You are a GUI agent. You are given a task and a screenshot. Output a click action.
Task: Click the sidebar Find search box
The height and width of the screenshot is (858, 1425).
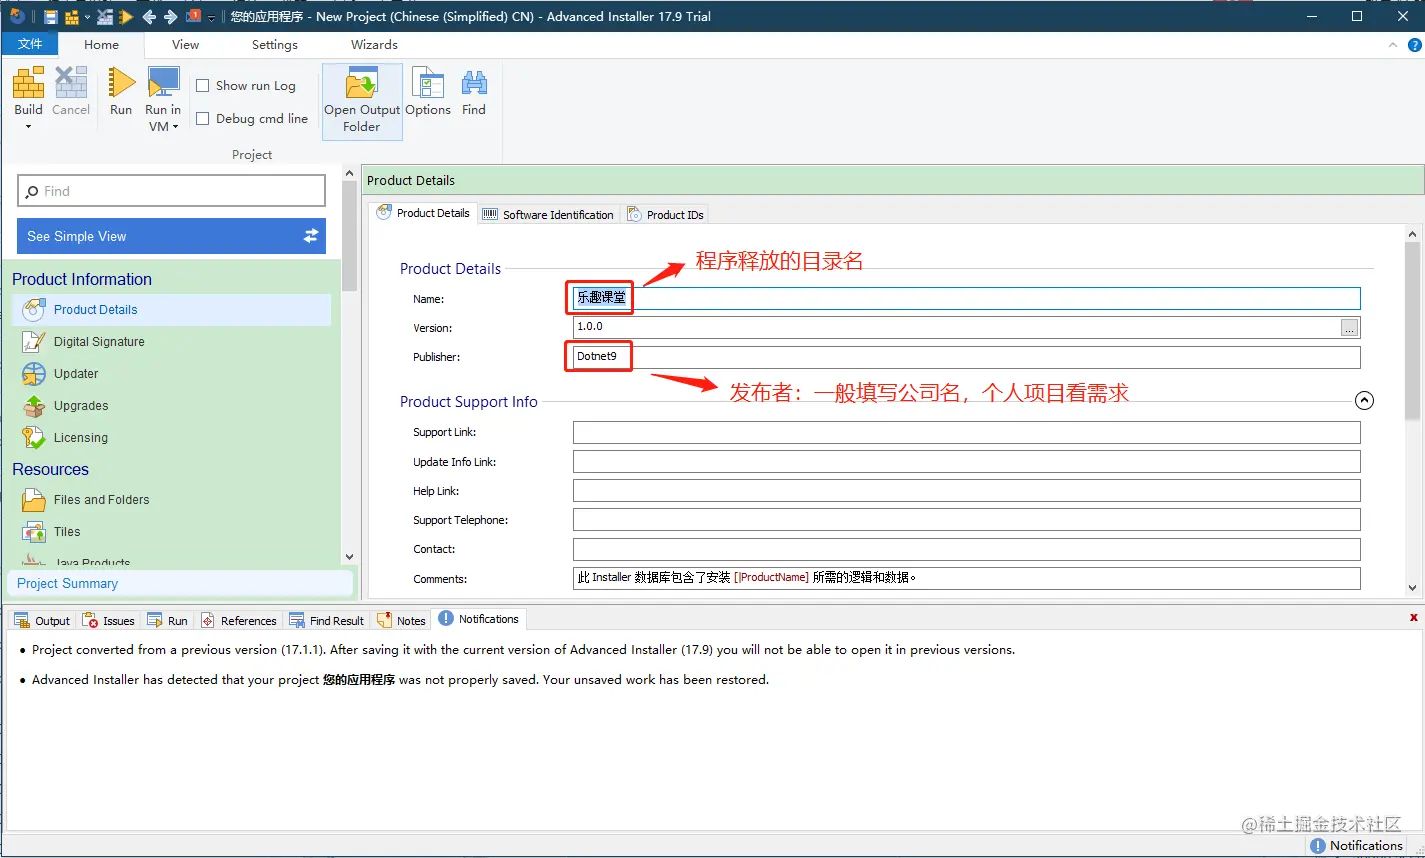[171, 191]
